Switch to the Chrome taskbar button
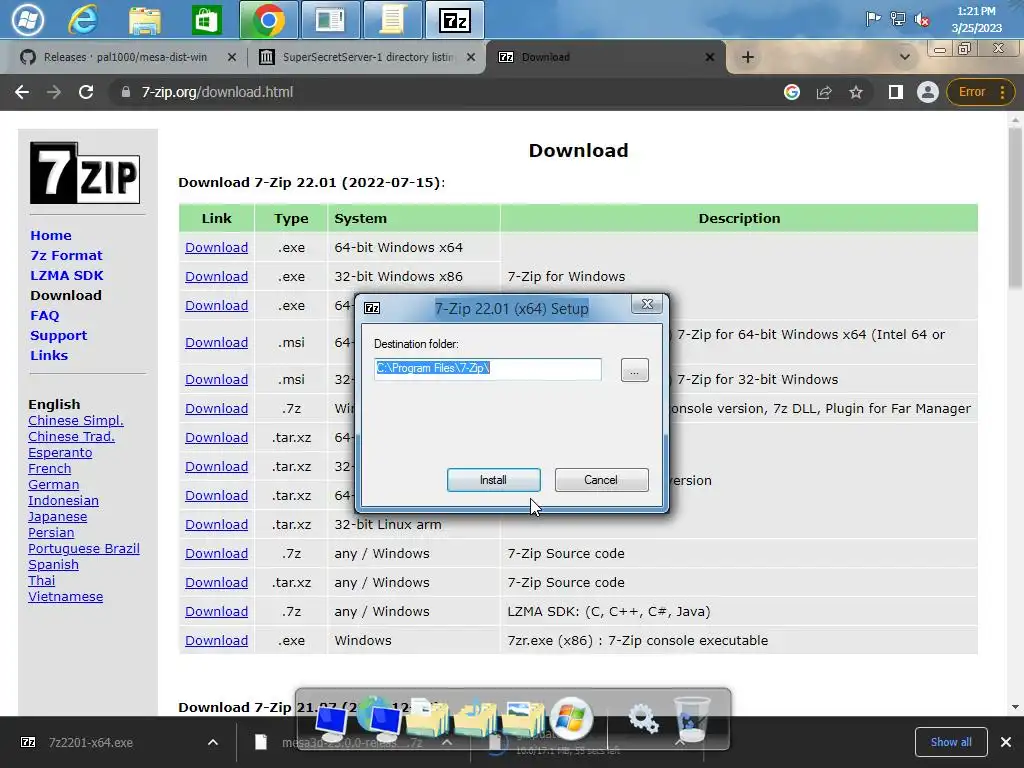Image resolution: width=1024 pixels, height=768 pixels. click(268, 20)
